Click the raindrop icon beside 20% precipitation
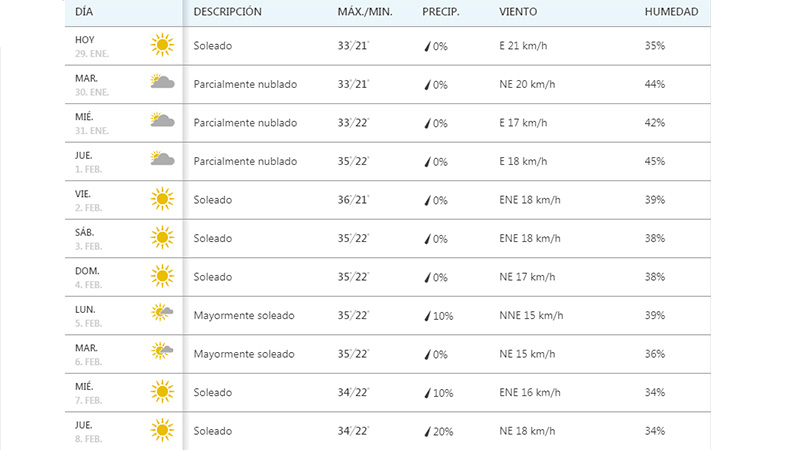Image resolution: width=800 pixels, height=450 pixels. [428, 432]
